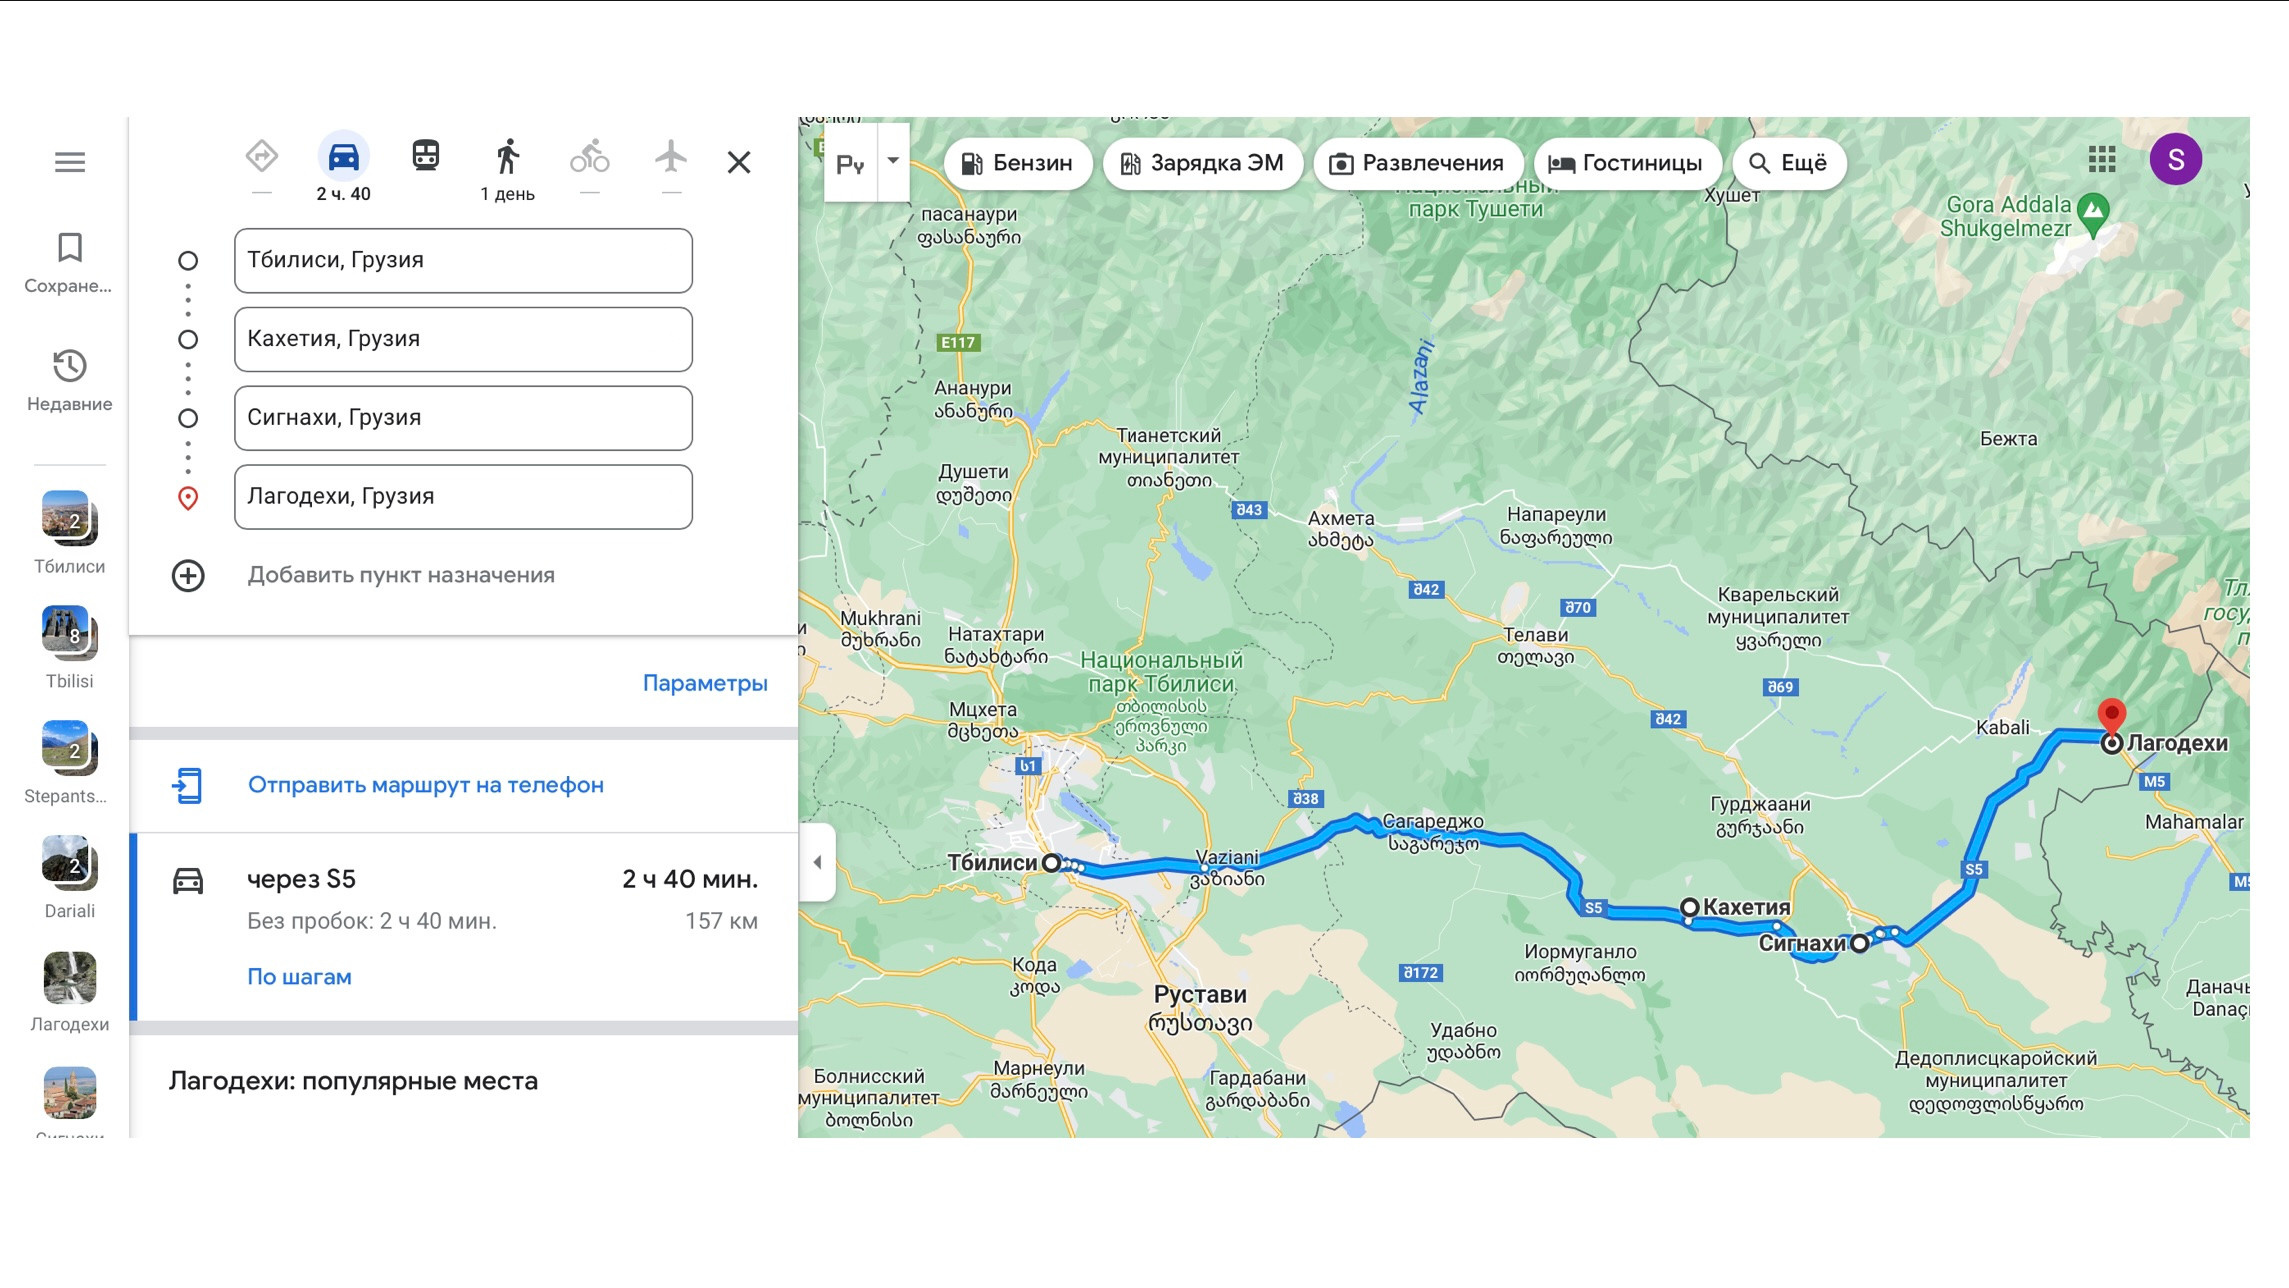Open the Параметры route options

704,683
